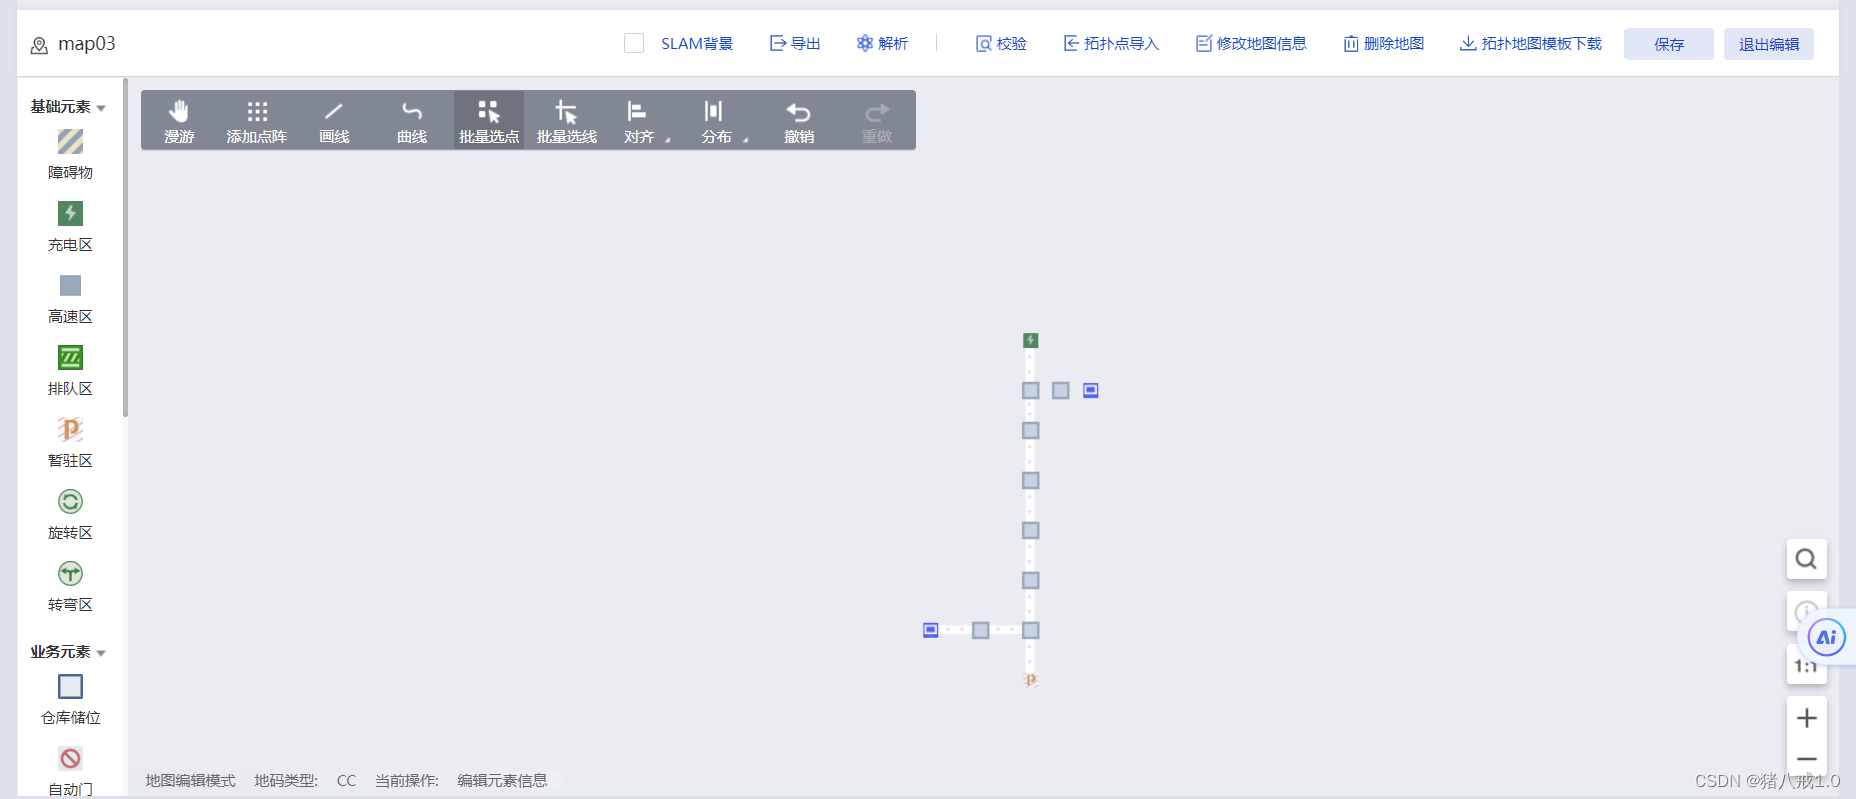Viewport: 1856px width, 799px height.
Task: Click the 地图编辑模式 status label
Action: click(190, 780)
